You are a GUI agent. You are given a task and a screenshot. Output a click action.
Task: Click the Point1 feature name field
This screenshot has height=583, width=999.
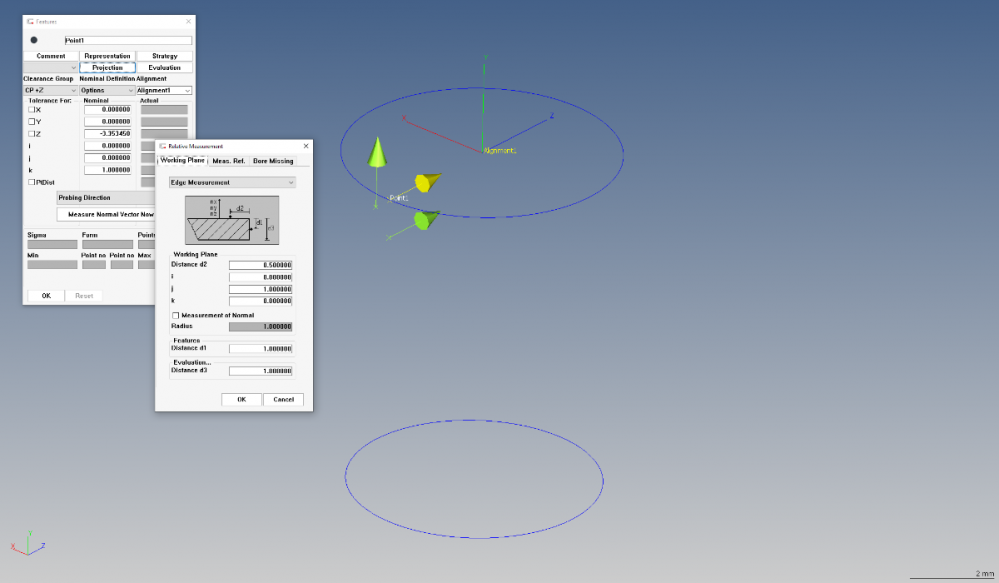[x=128, y=40]
